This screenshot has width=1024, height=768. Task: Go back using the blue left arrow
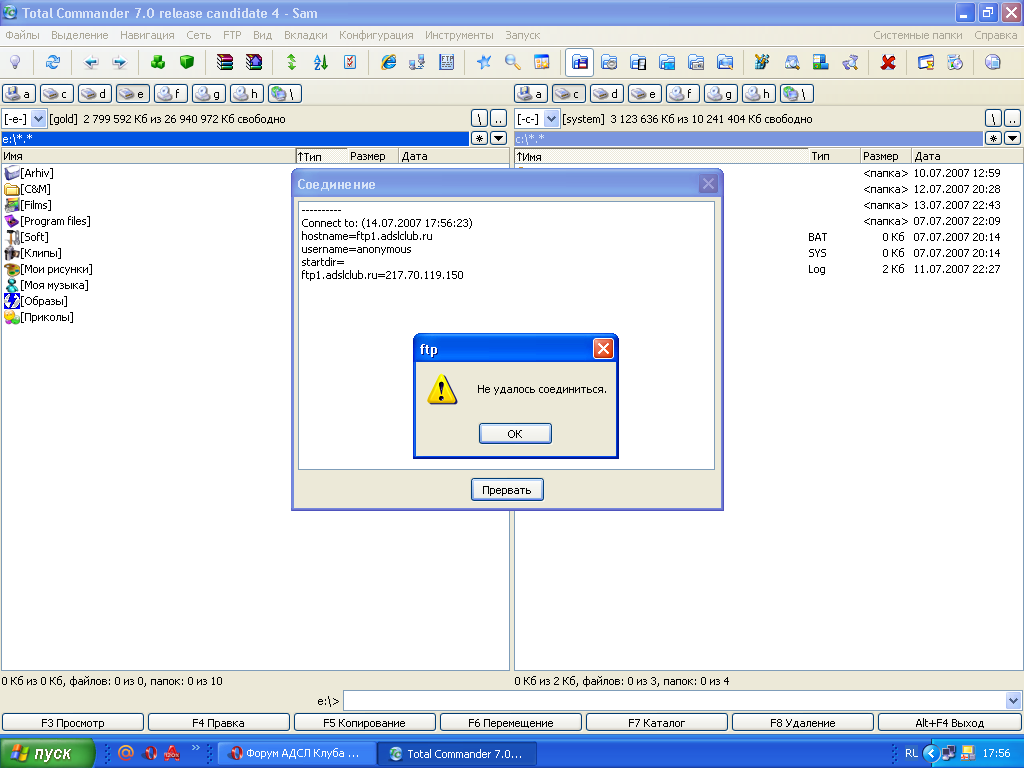click(91, 62)
